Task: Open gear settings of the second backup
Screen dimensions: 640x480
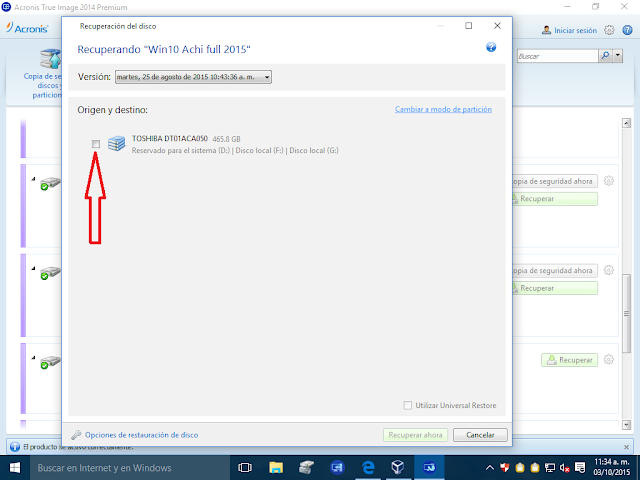Action: [609, 270]
